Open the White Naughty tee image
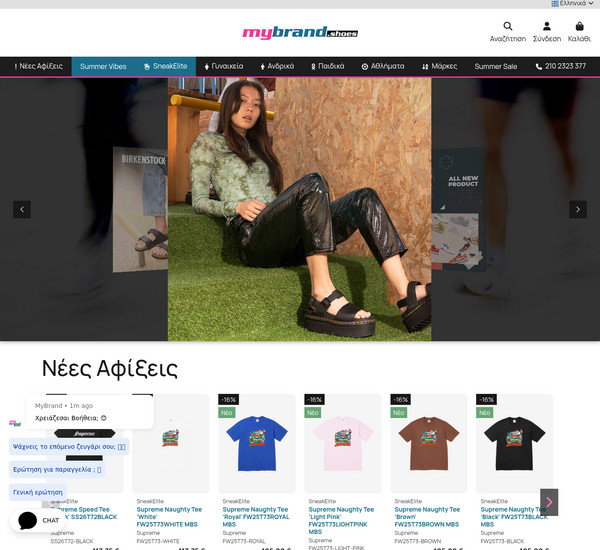 coord(171,444)
